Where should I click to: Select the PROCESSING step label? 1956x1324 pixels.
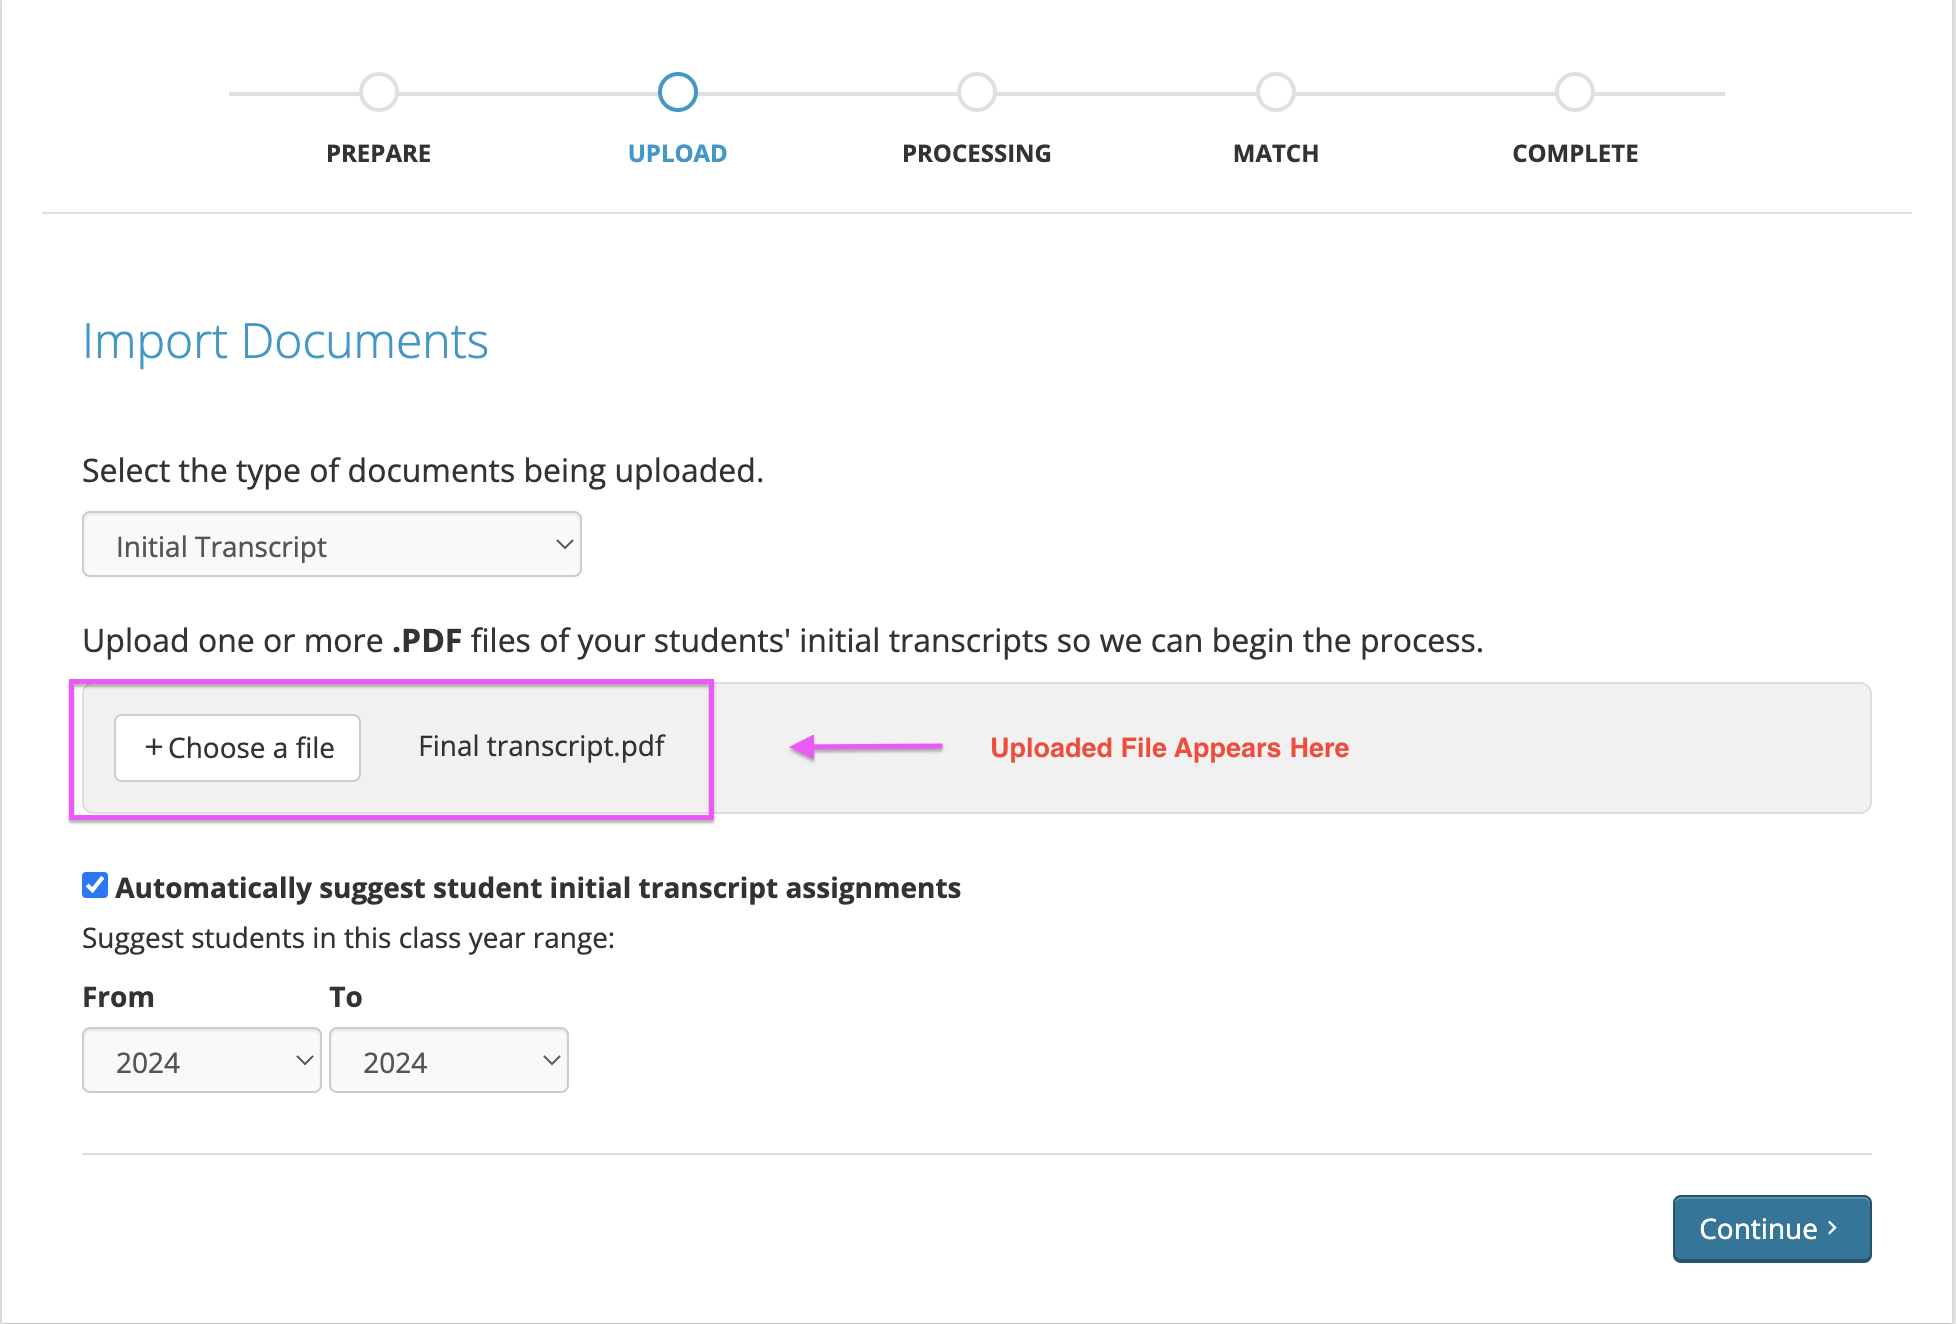pos(977,153)
